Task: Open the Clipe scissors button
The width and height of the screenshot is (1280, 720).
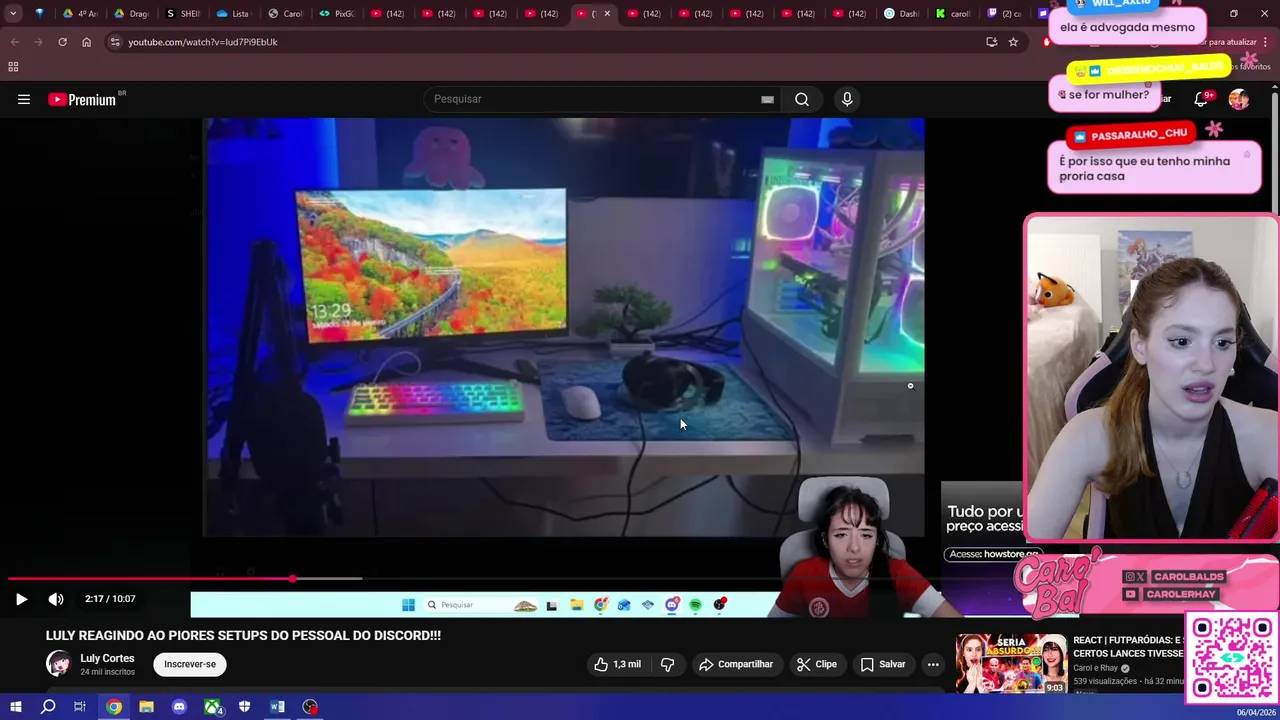Action: (816, 664)
